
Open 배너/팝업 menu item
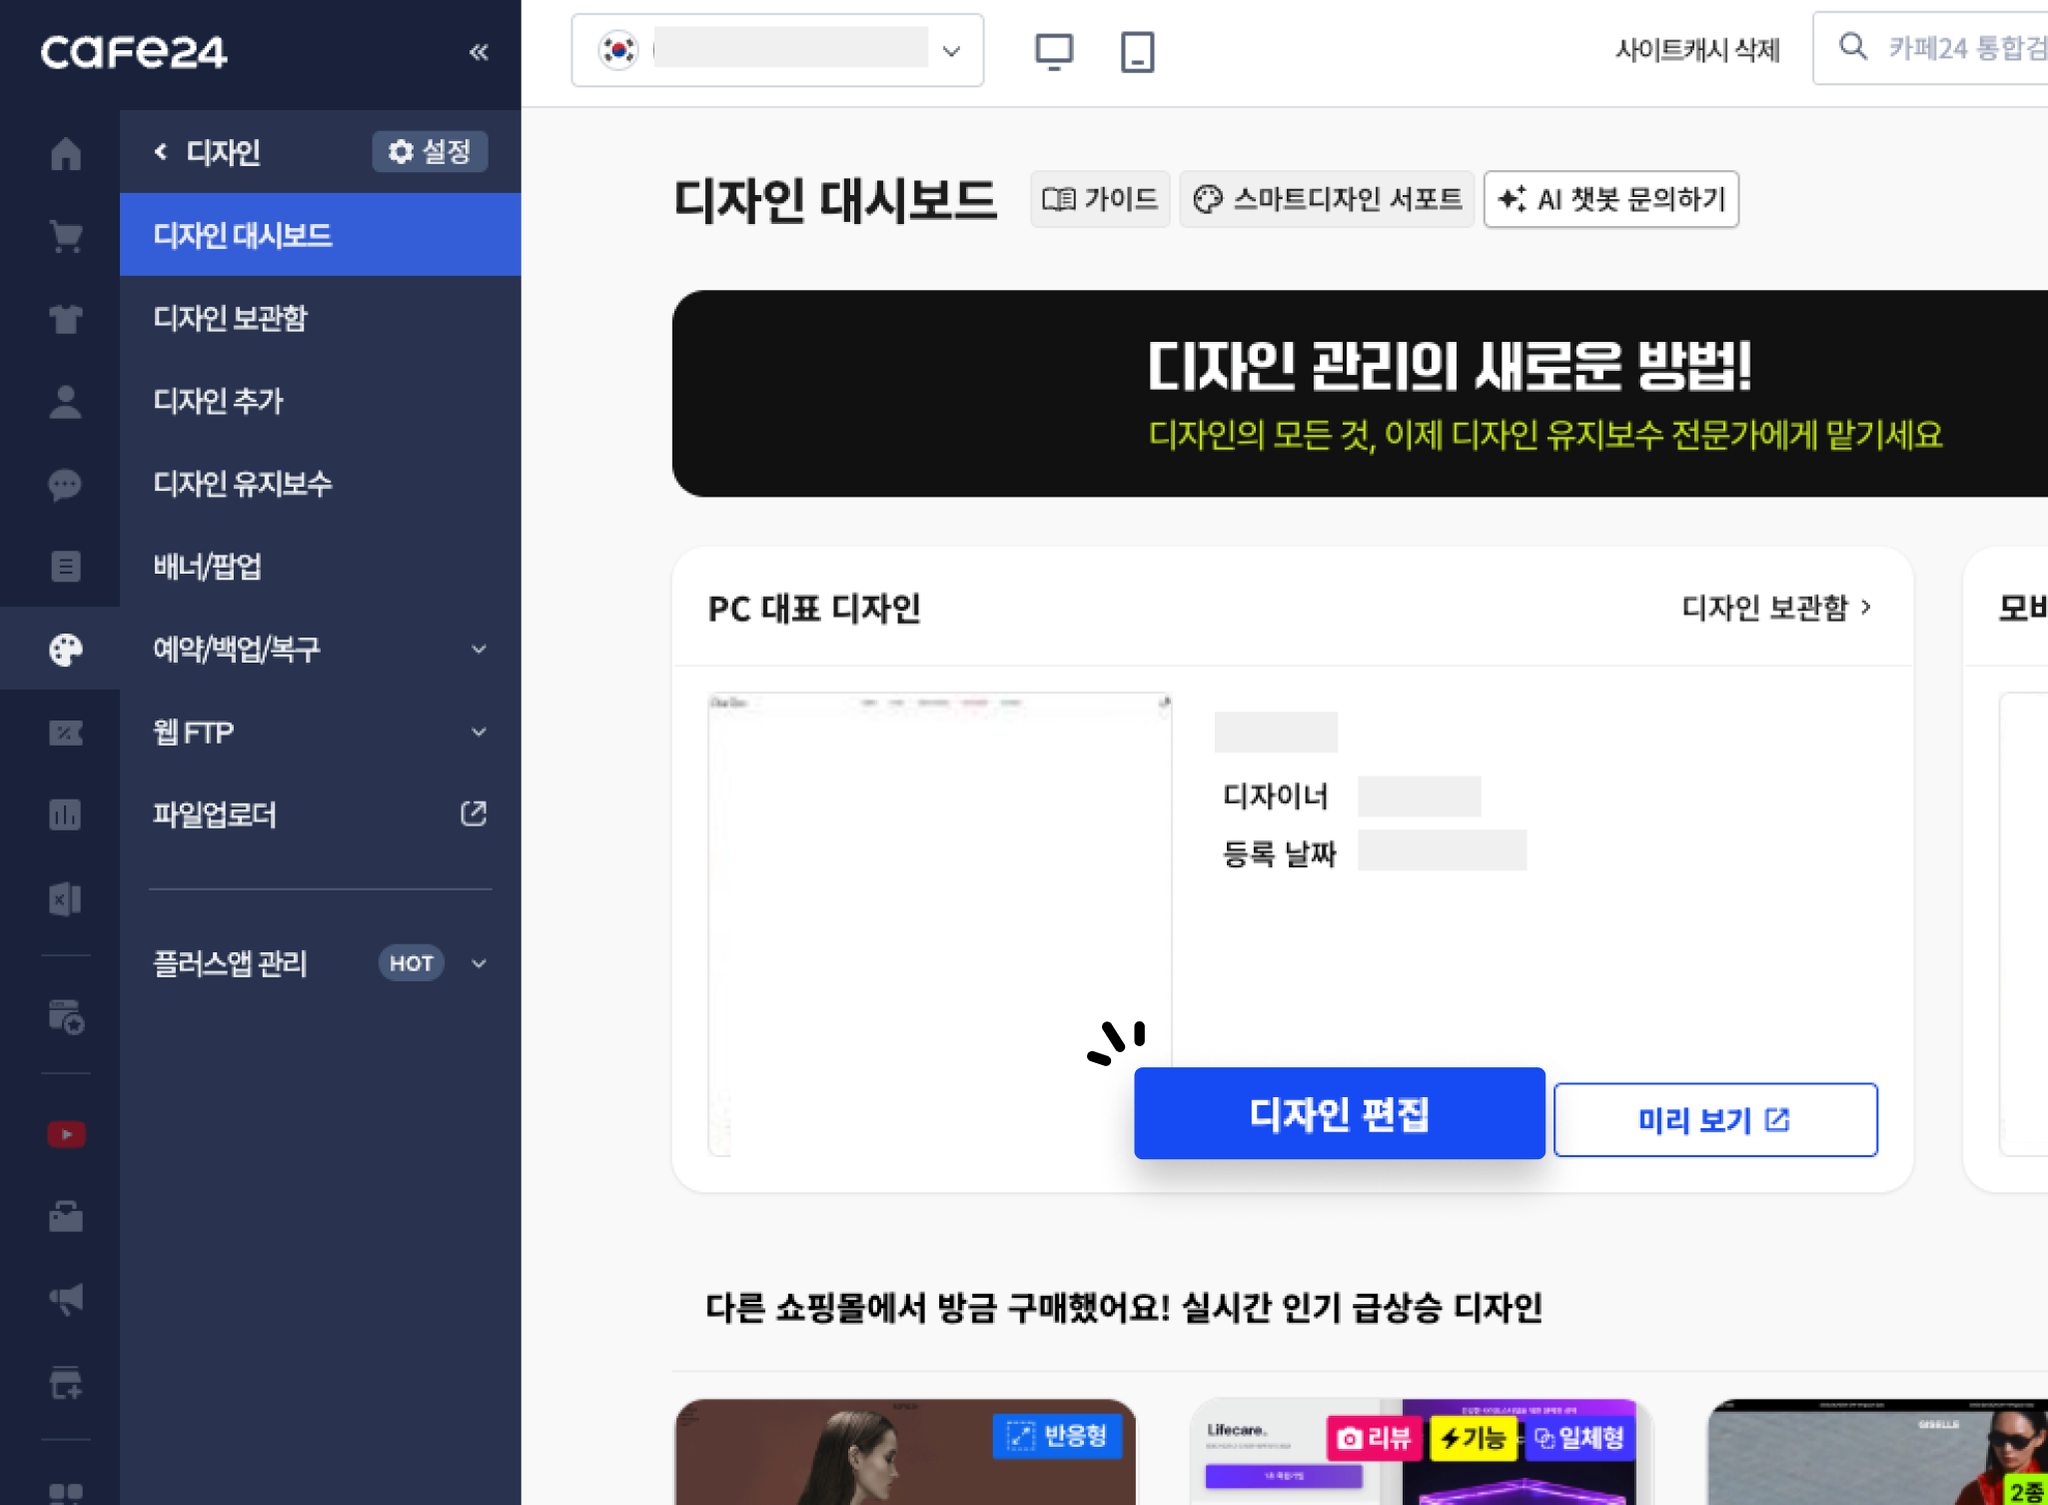coord(320,566)
